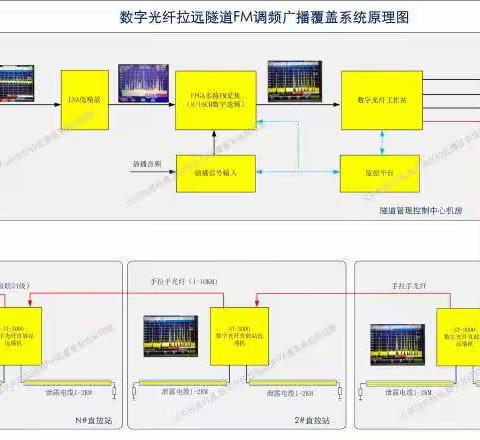The height and width of the screenshot is (440, 480).
Task: Click left 泄露电缆1-2KM label in 2#直放站
Action: [x=185, y=392]
